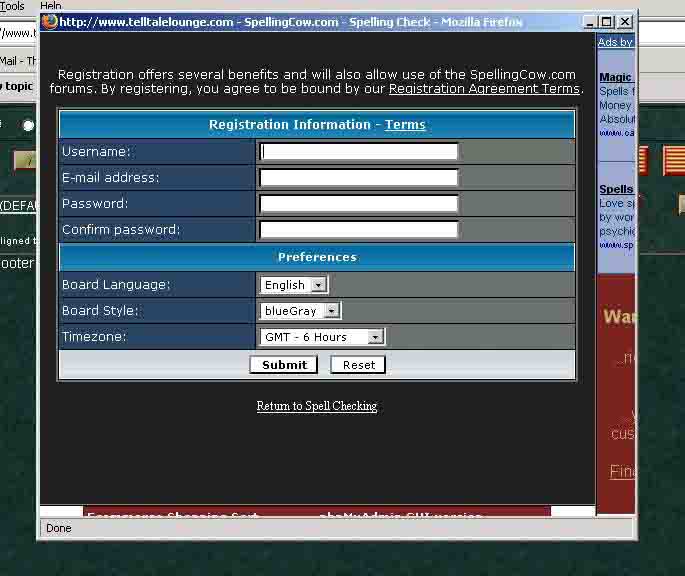Click the Confirm password: label

[121, 230]
